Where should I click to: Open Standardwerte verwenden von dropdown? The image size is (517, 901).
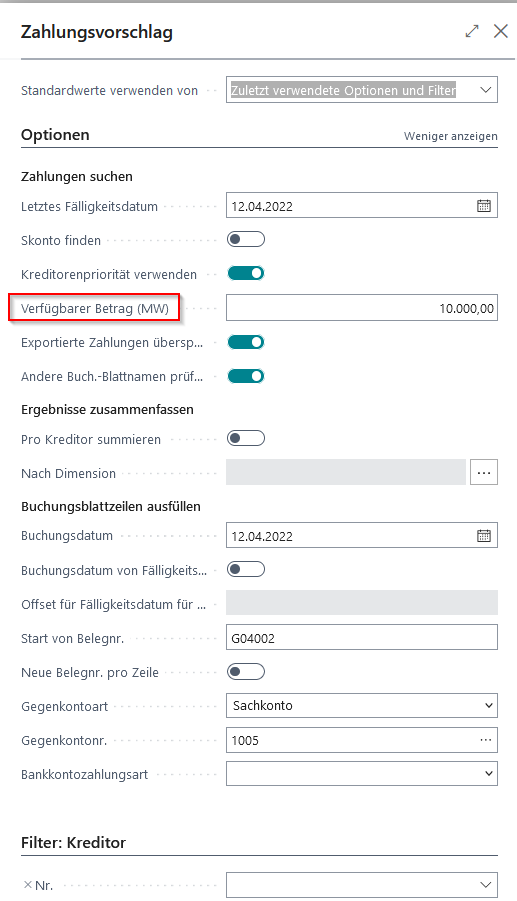(x=362, y=90)
